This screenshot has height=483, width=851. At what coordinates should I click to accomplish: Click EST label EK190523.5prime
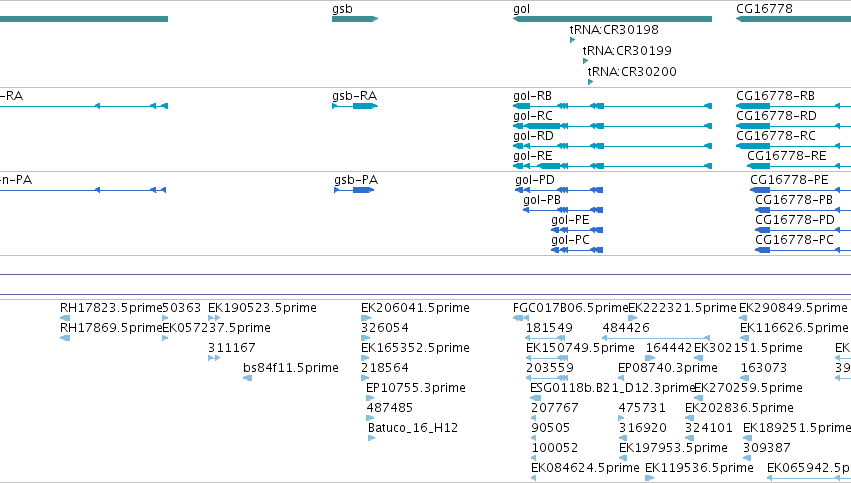[262, 308]
